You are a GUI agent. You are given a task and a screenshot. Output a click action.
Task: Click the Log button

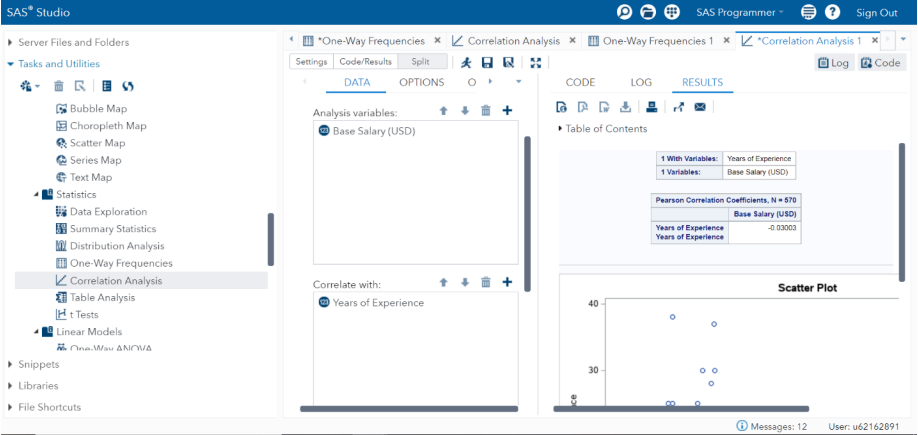click(834, 63)
